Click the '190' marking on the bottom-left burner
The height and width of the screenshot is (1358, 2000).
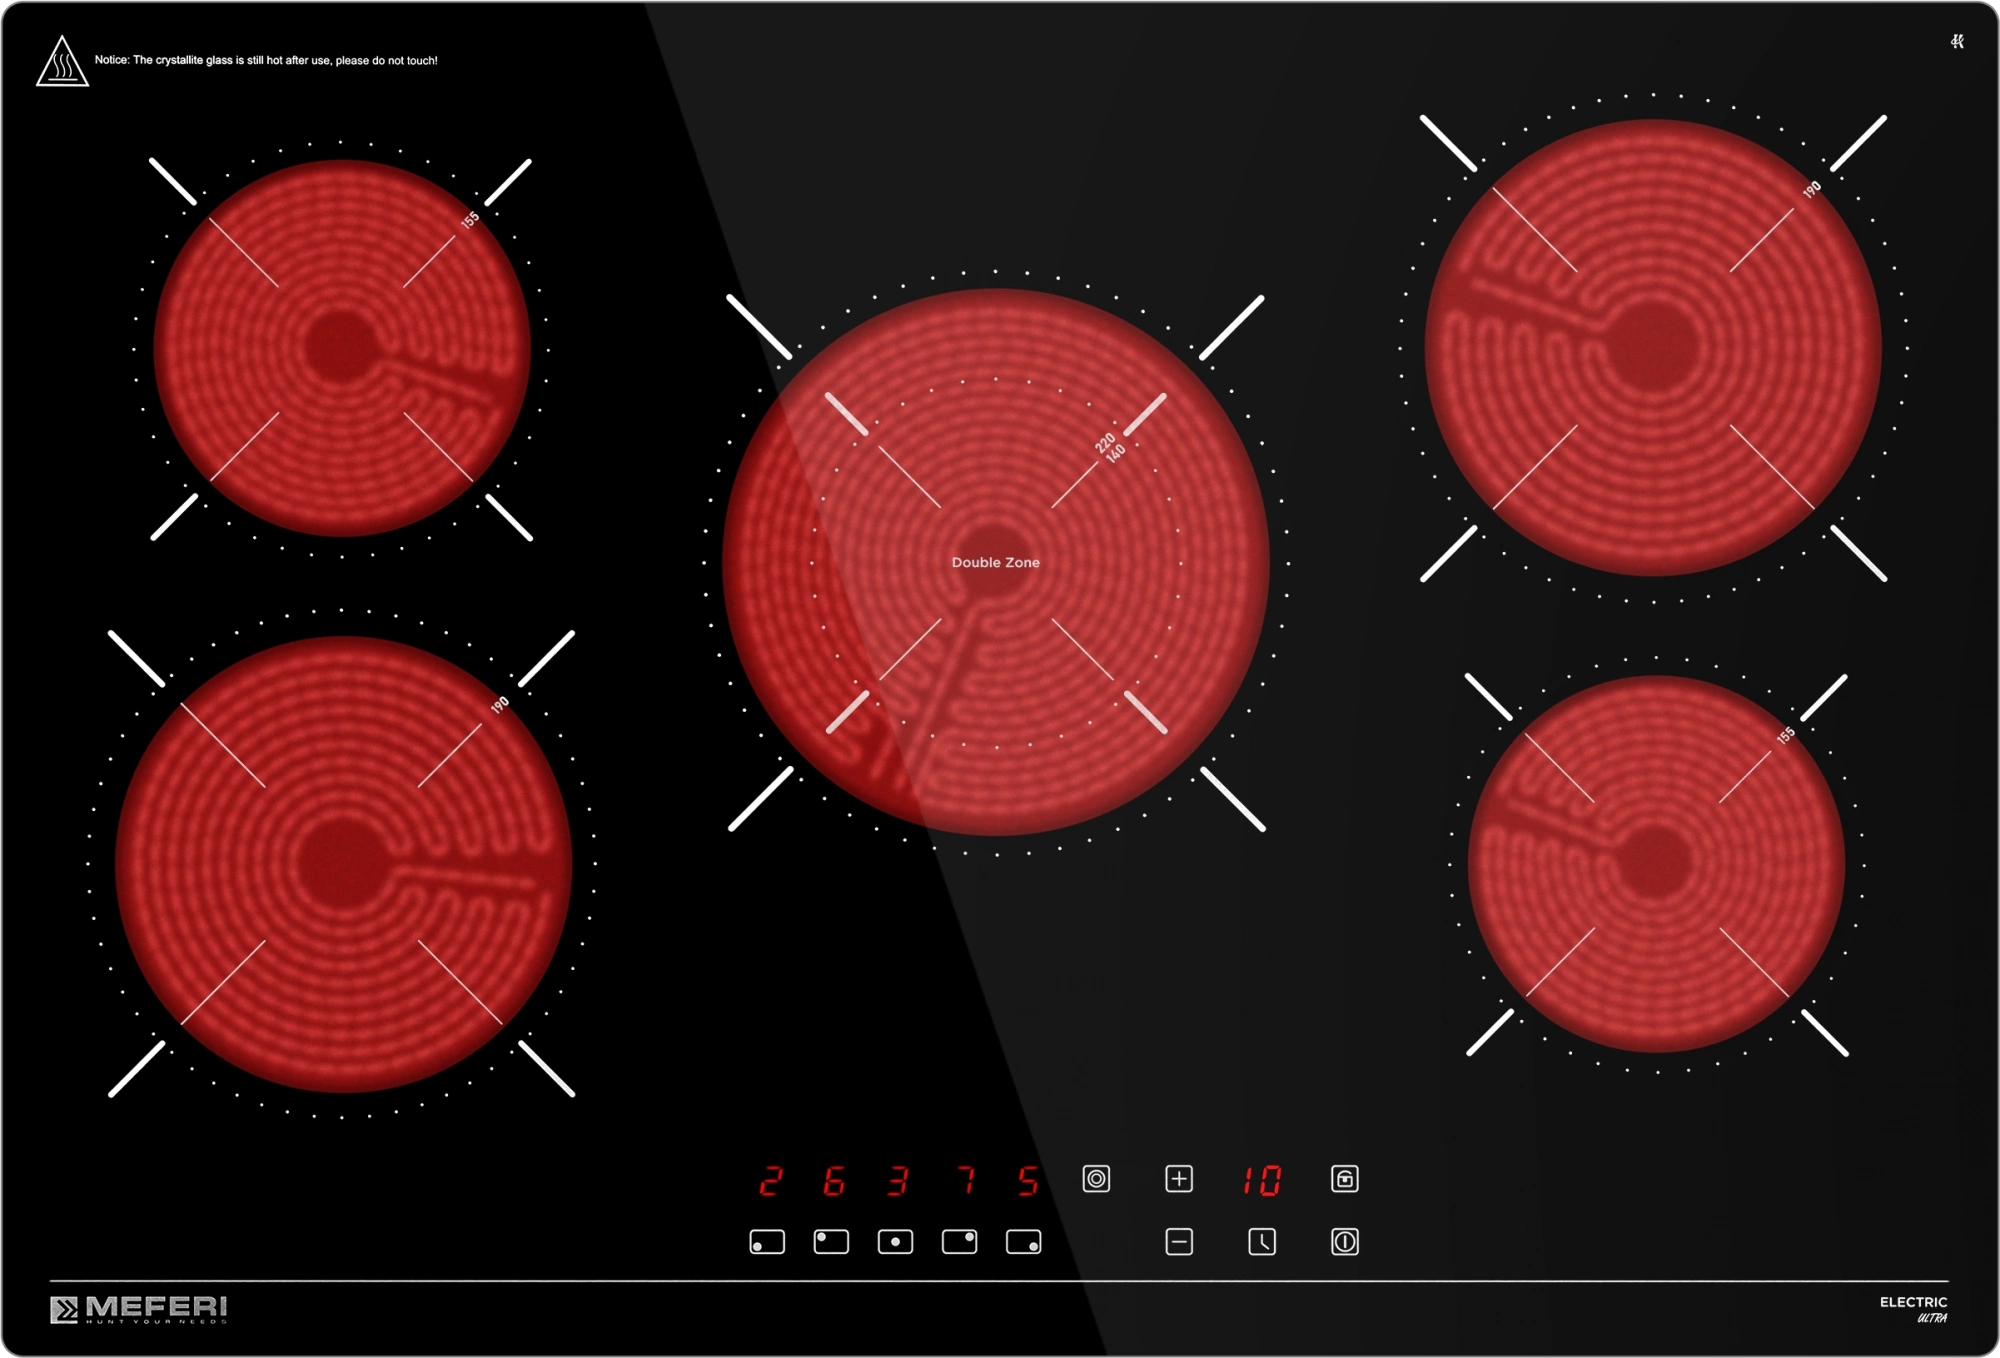point(500,705)
